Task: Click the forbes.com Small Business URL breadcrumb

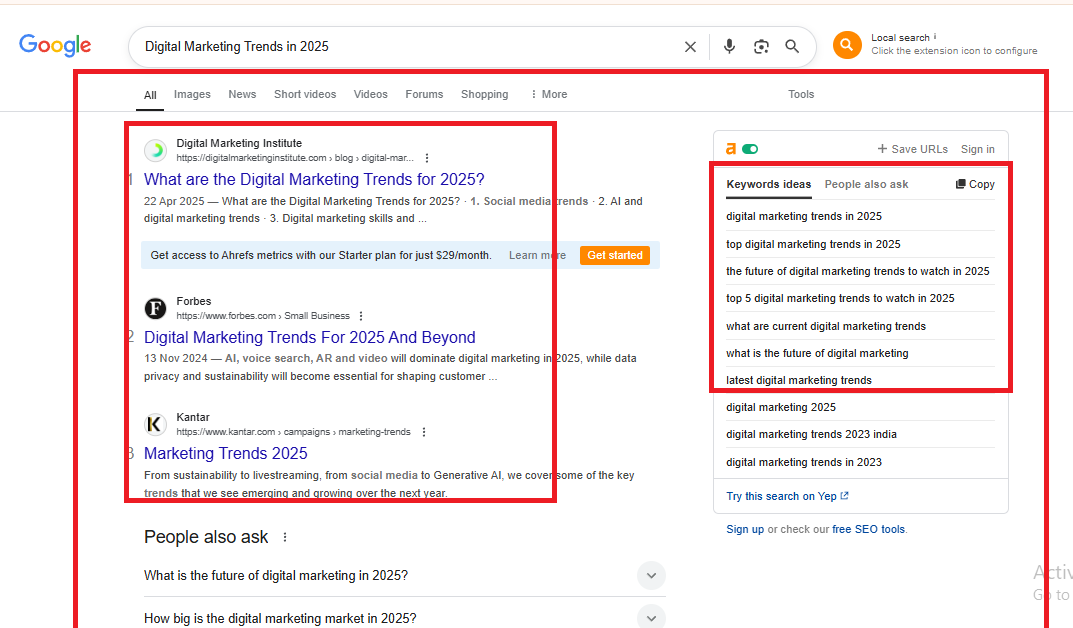Action: tap(263, 316)
